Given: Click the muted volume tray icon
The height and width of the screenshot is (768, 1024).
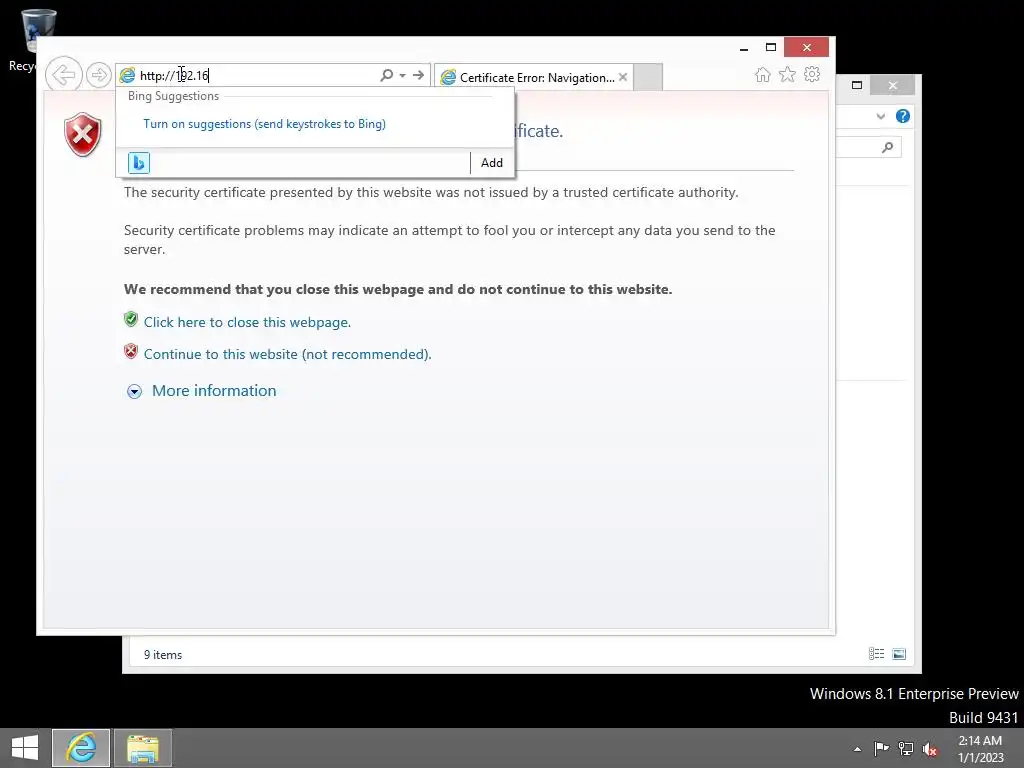Looking at the screenshot, I should pos(929,749).
